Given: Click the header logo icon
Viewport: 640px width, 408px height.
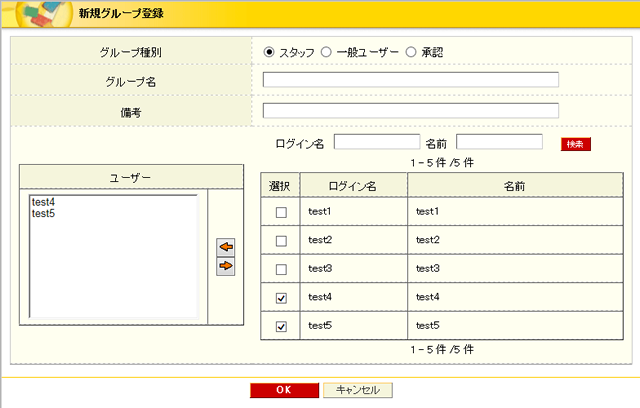Looking at the screenshot, I should (x=40, y=15).
